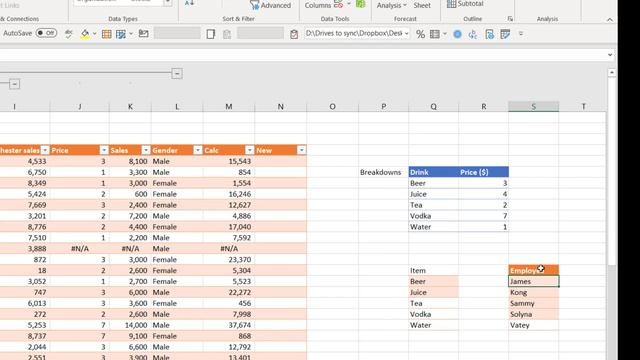The image size is (640, 360).
Task: Click the blue format-as-table icon
Action: [121, 34]
